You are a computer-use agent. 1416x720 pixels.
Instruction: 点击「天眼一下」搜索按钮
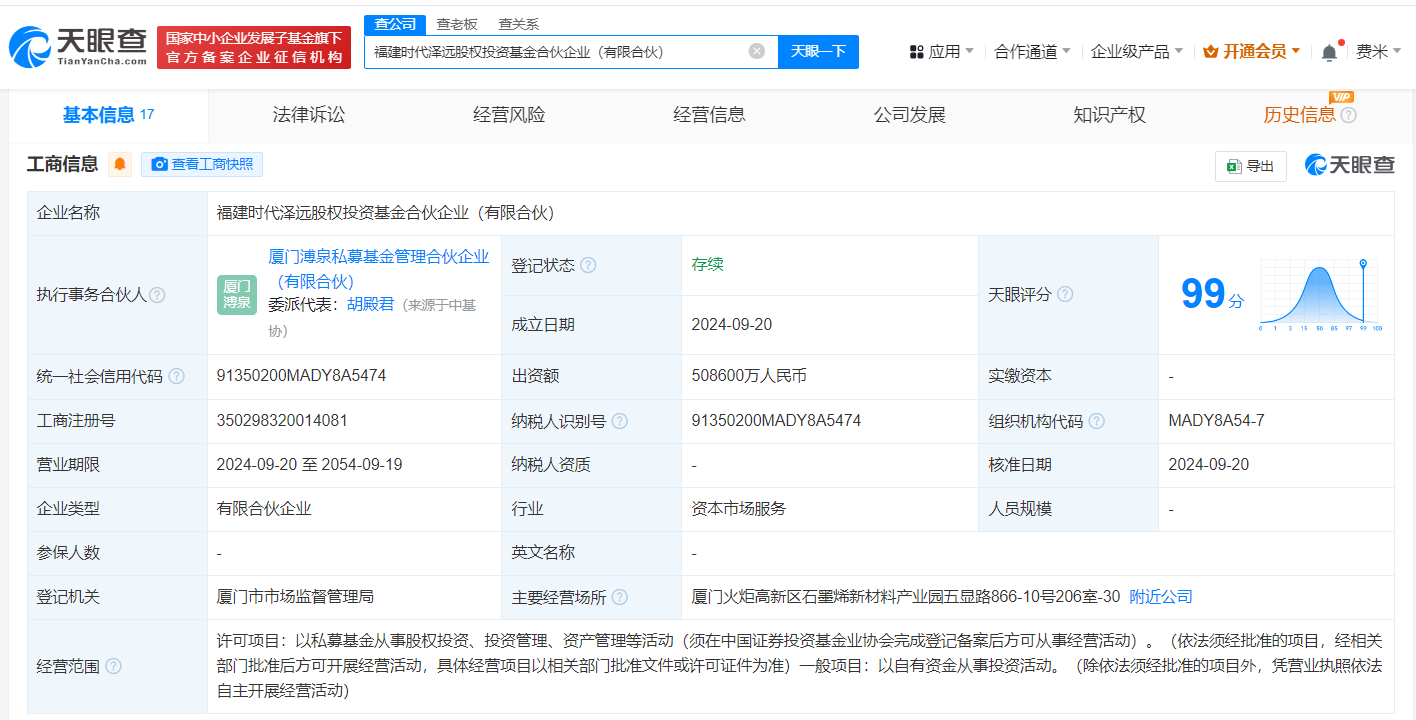[818, 51]
